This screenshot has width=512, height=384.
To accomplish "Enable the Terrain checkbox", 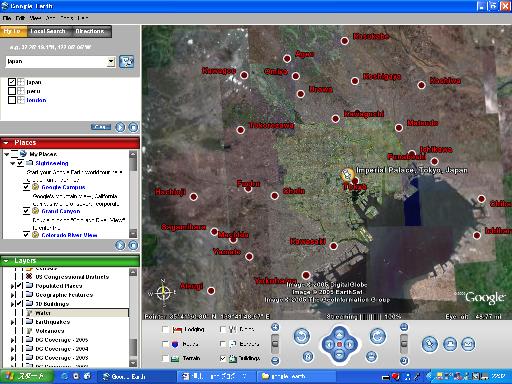I will click(165, 358).
